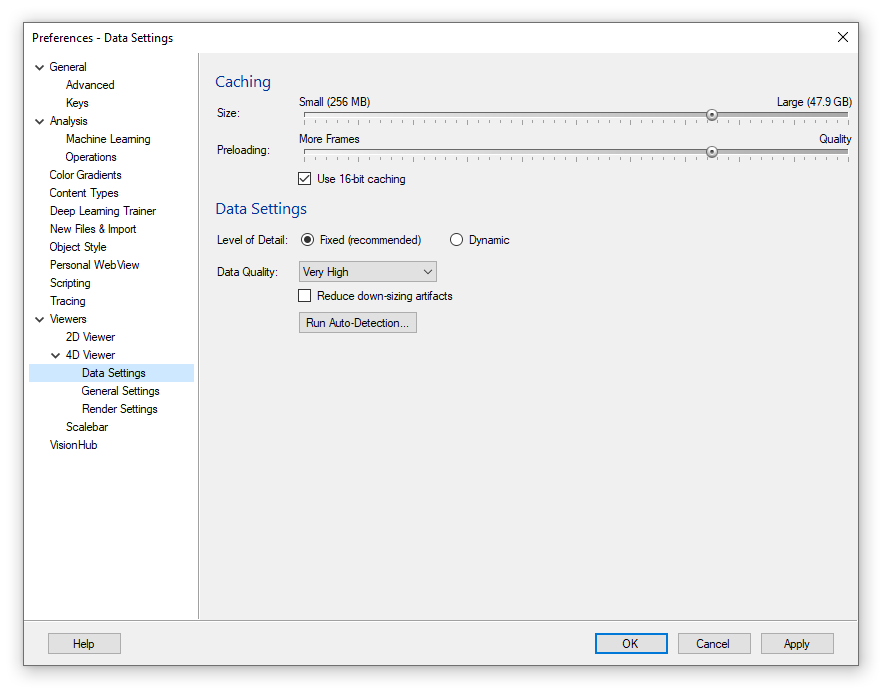885x700 pixels.
Task: Select the Dynamic level of detail
Action: (456, 240)
